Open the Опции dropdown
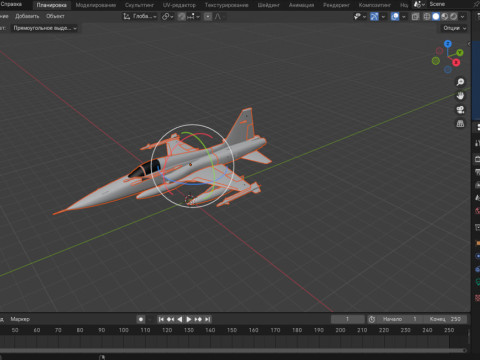Viewport: 480px width, 360px height. (454, 28)
